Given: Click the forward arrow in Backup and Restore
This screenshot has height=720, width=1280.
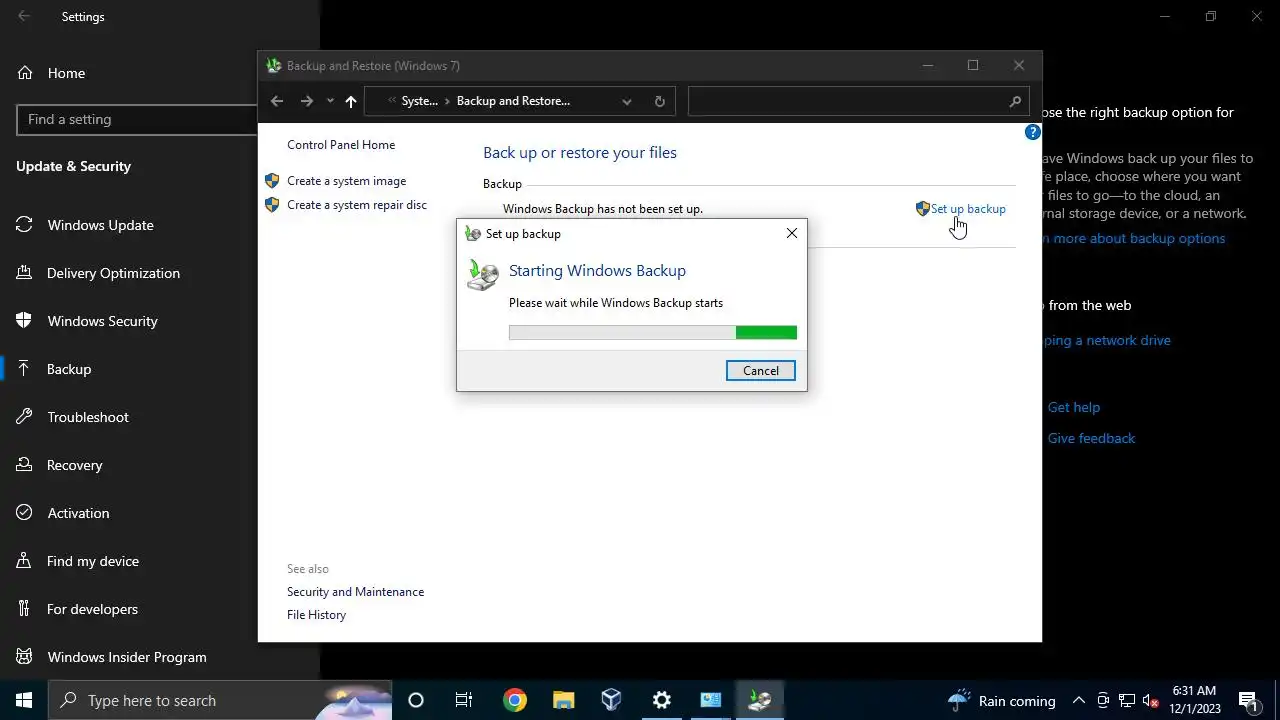Looking at the screenshot, I should pyautogui.click(x=307, y=101).
